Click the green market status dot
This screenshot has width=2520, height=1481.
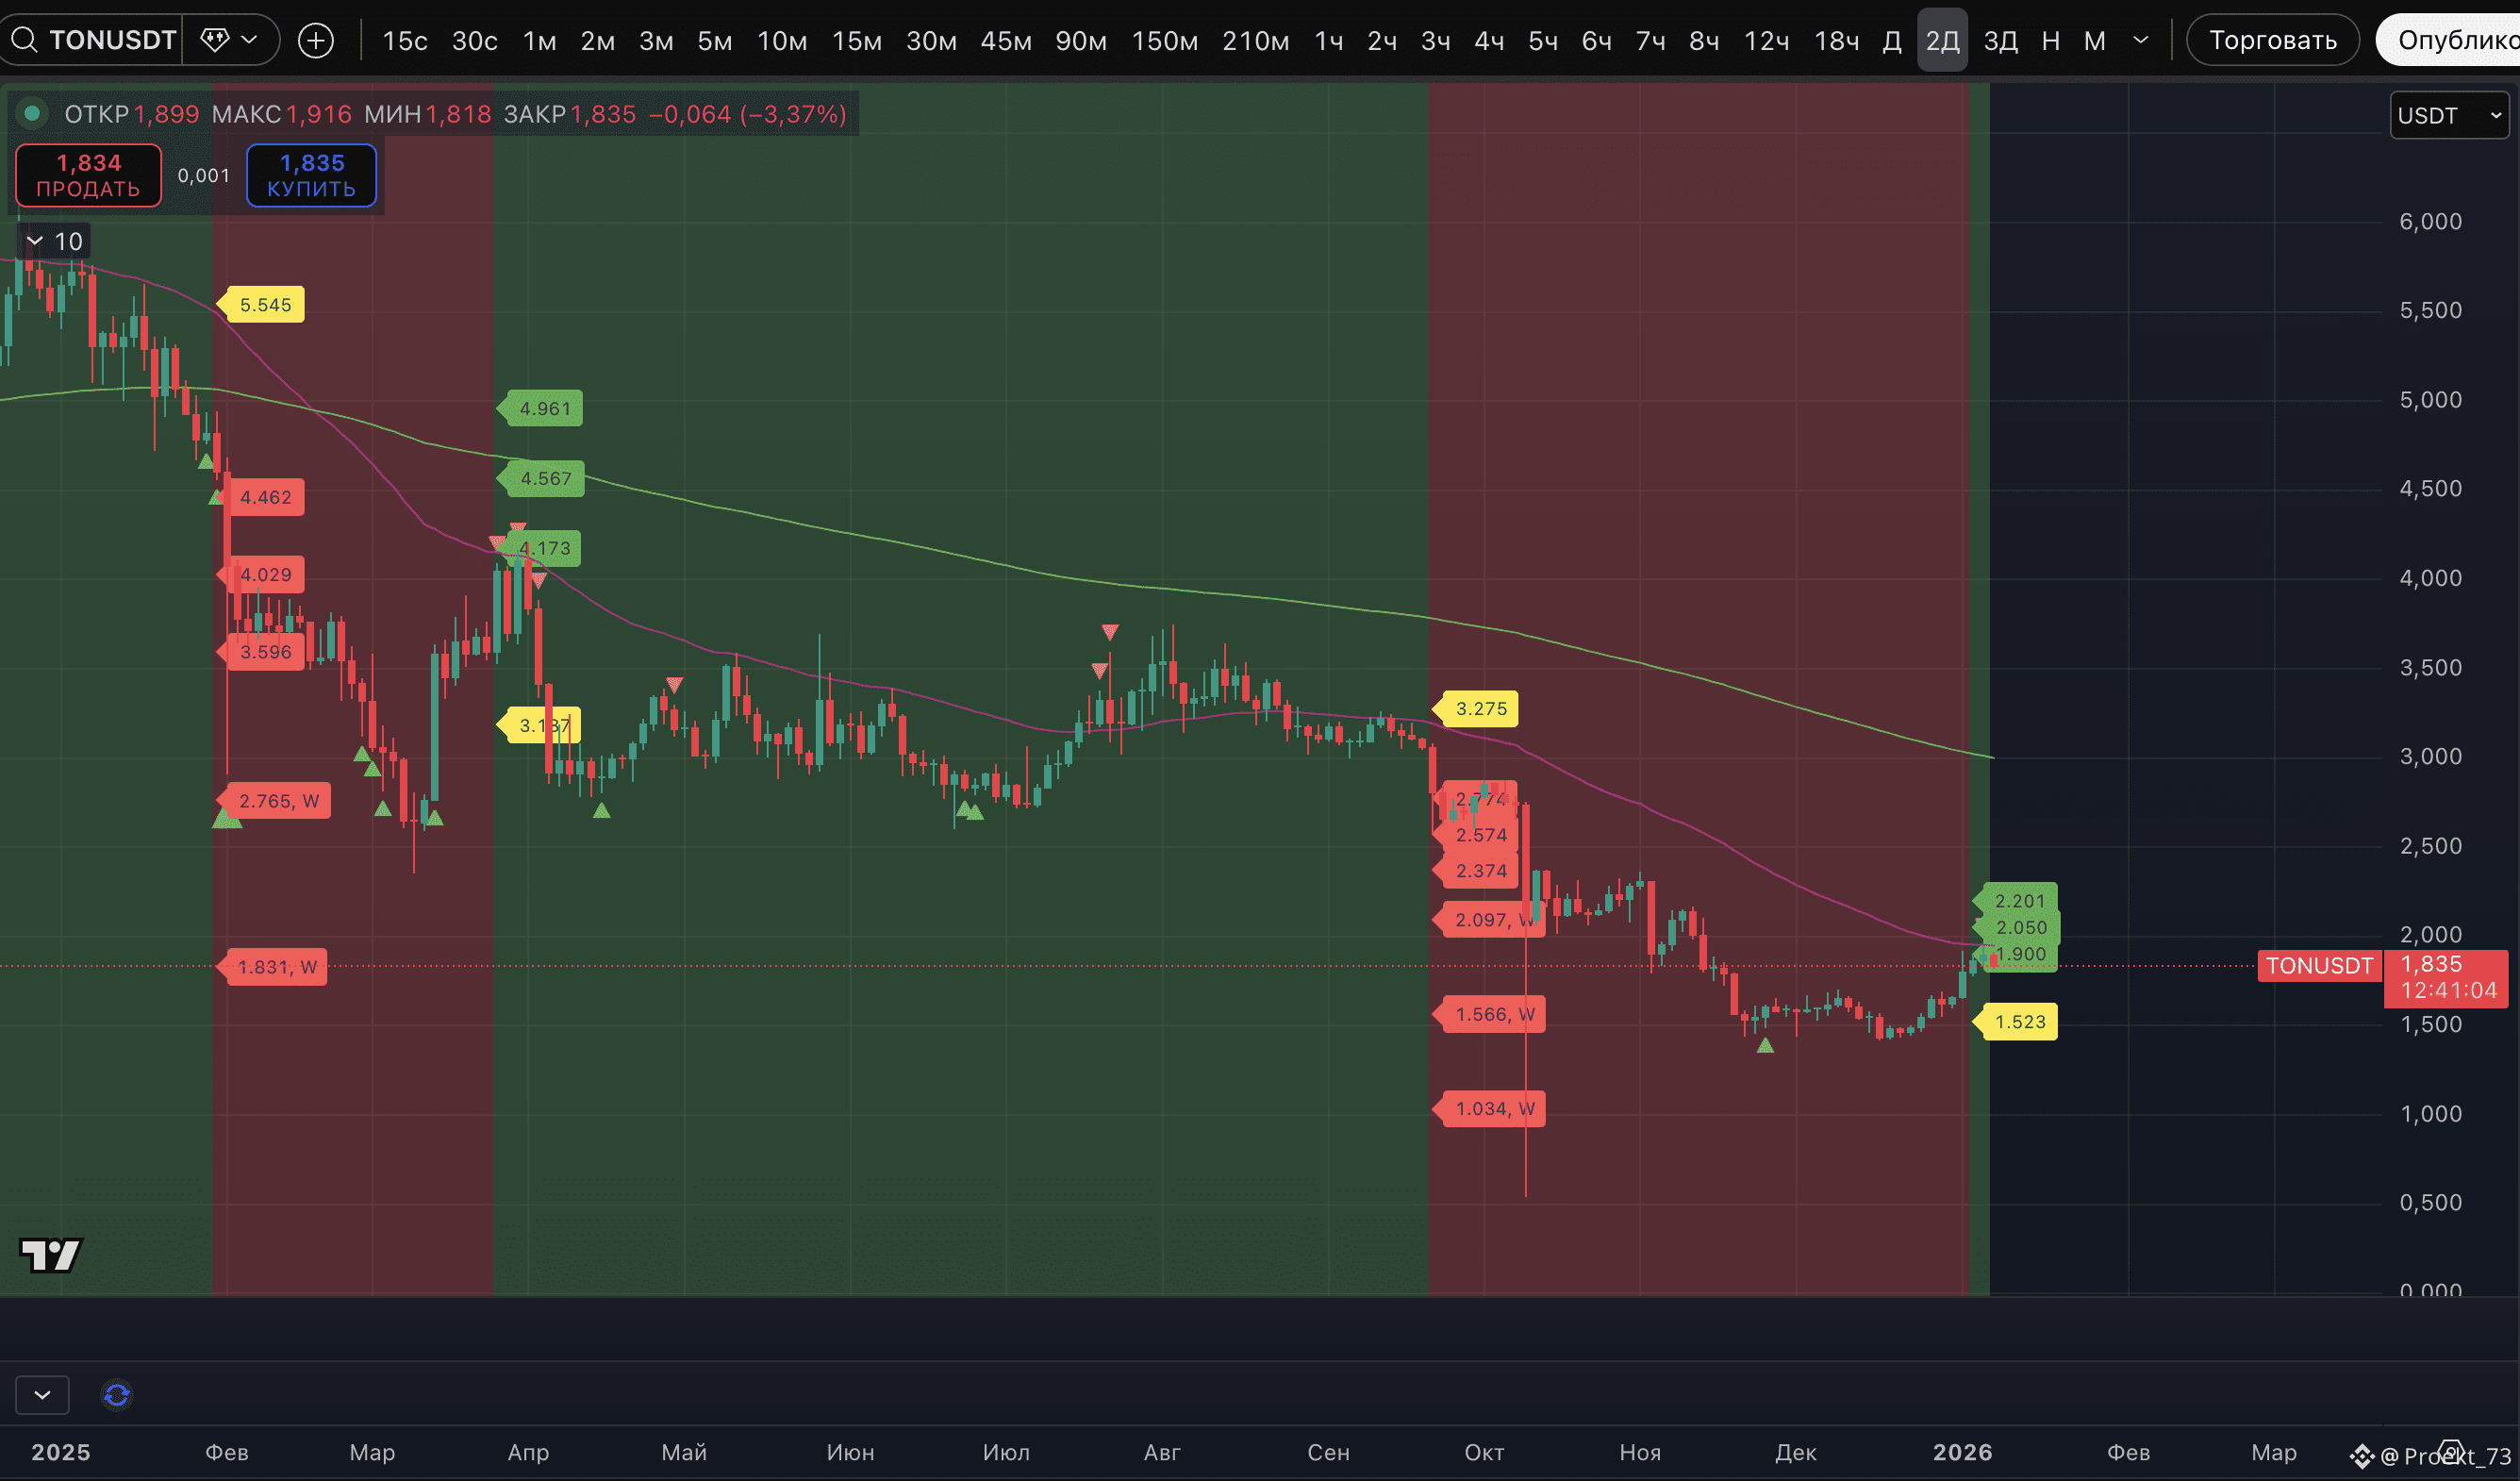pos(32,114)
